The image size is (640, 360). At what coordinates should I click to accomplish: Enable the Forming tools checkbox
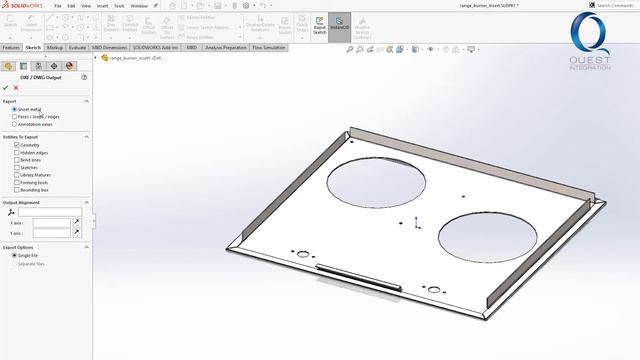coord(17,182)
